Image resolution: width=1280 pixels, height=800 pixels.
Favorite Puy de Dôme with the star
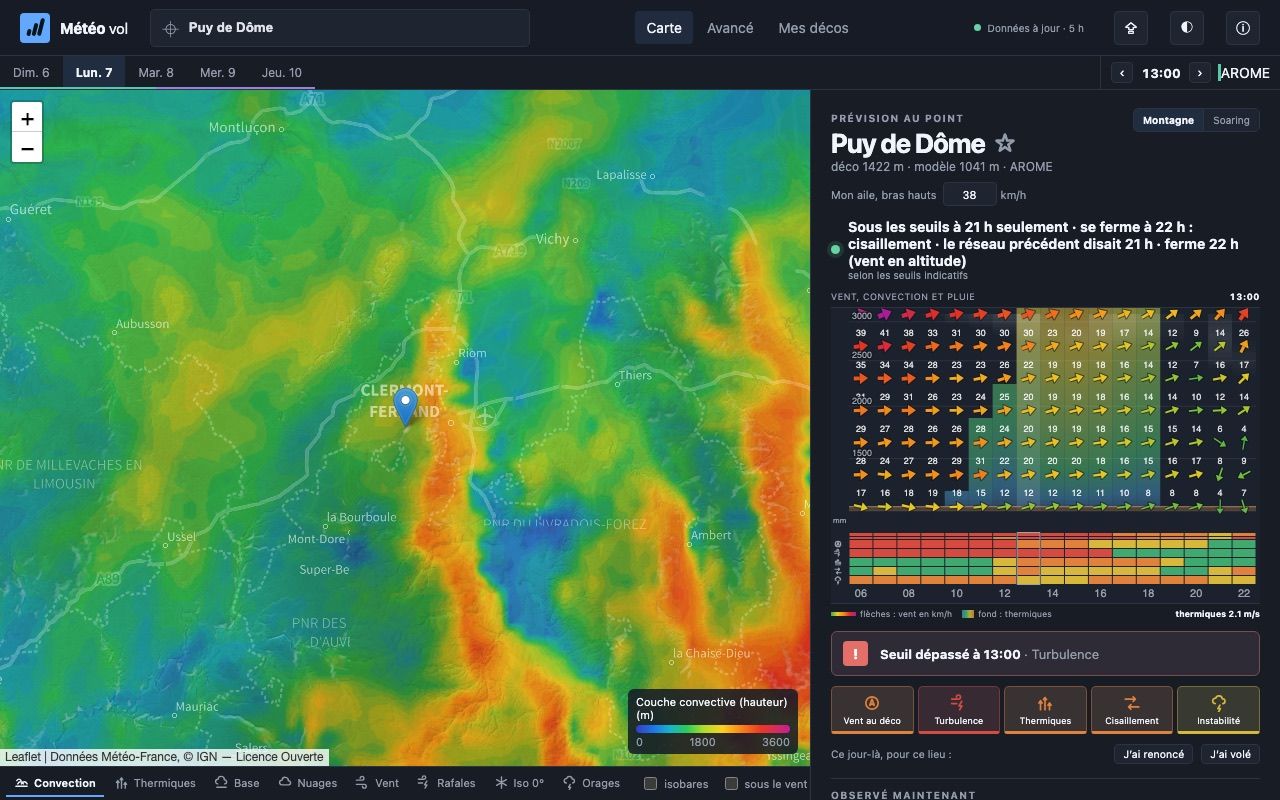point(1005,144)
